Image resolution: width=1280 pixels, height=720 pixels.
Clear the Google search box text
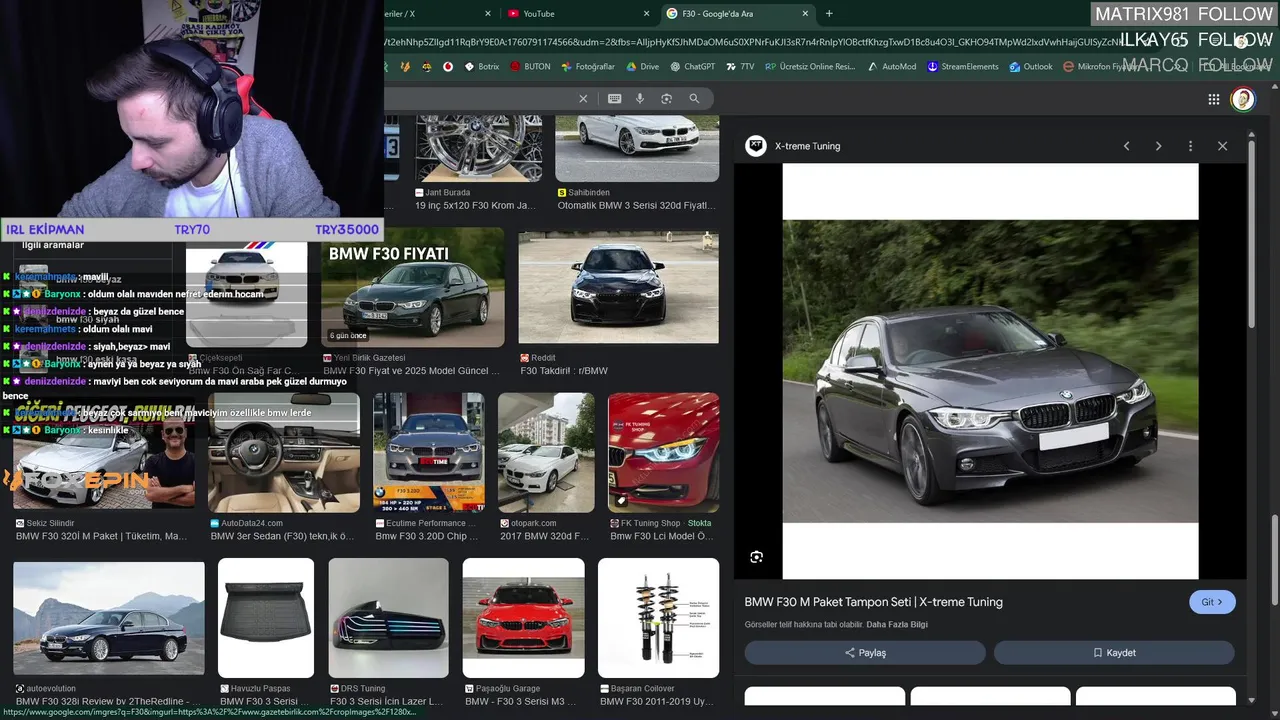point(583,98)
